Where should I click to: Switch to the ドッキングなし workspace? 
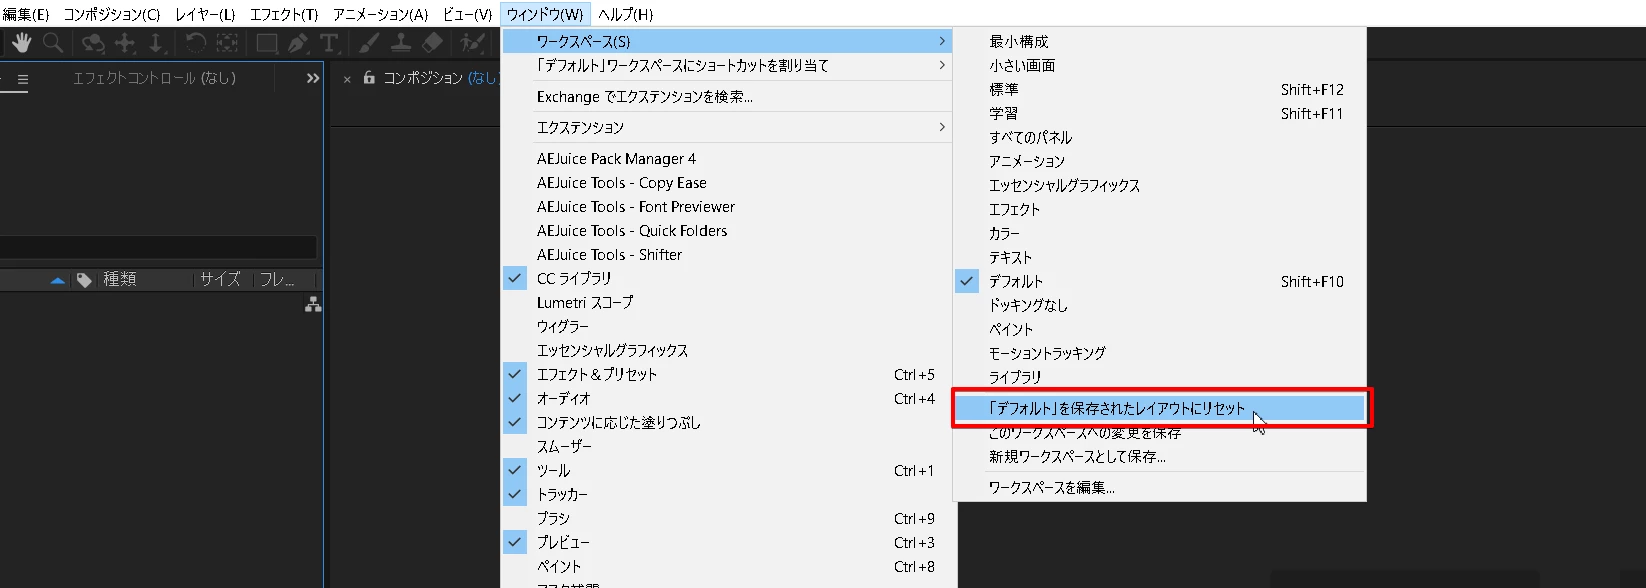point(1160,306)
